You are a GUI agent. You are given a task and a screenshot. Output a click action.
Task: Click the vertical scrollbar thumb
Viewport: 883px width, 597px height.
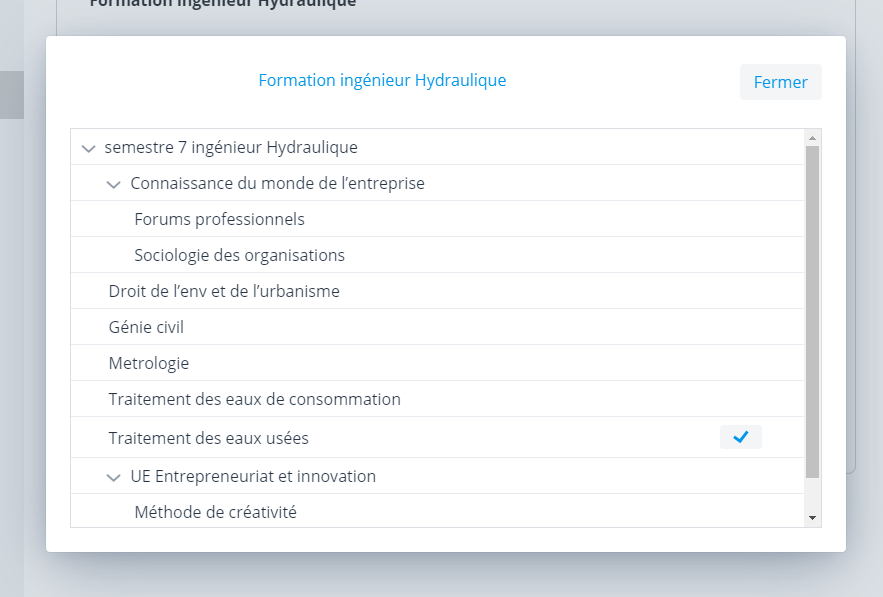click(x=812, y=310)
